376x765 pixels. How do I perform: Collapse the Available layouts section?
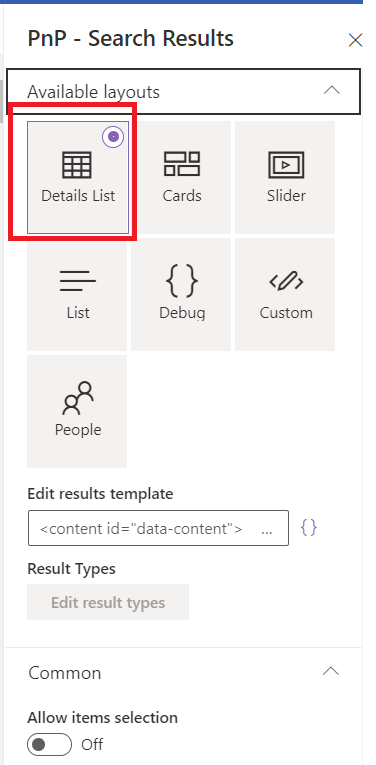point(332,91)
